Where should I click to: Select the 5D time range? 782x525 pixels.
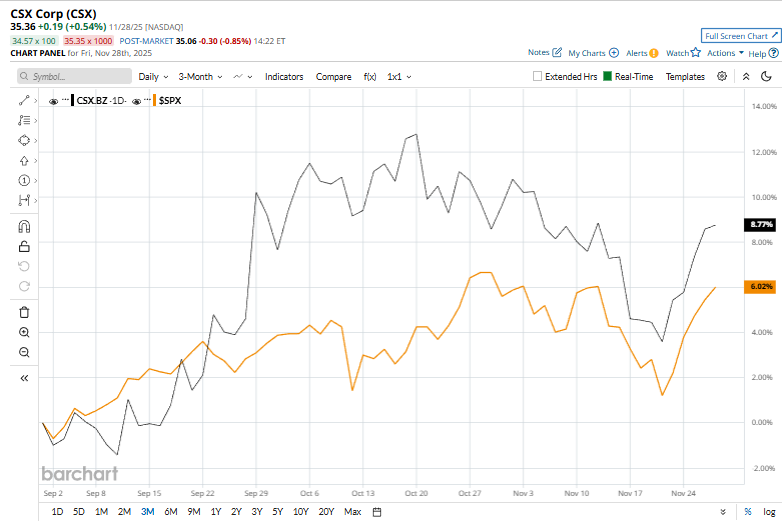coord(79,512)
